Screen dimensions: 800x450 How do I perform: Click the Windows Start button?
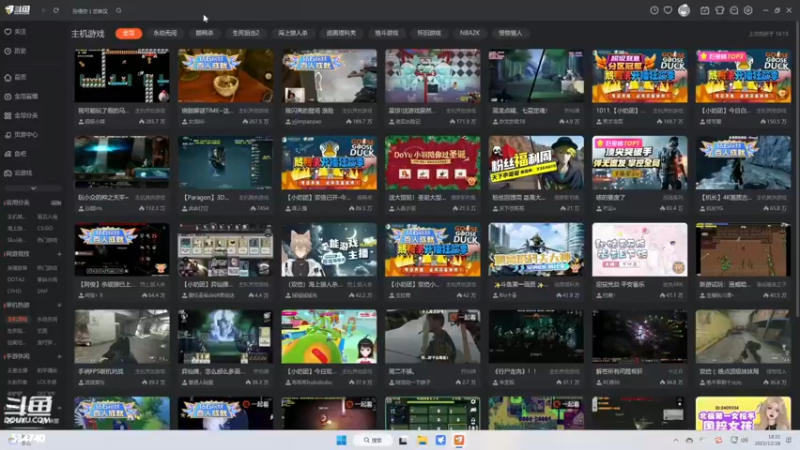pos(341,440)
